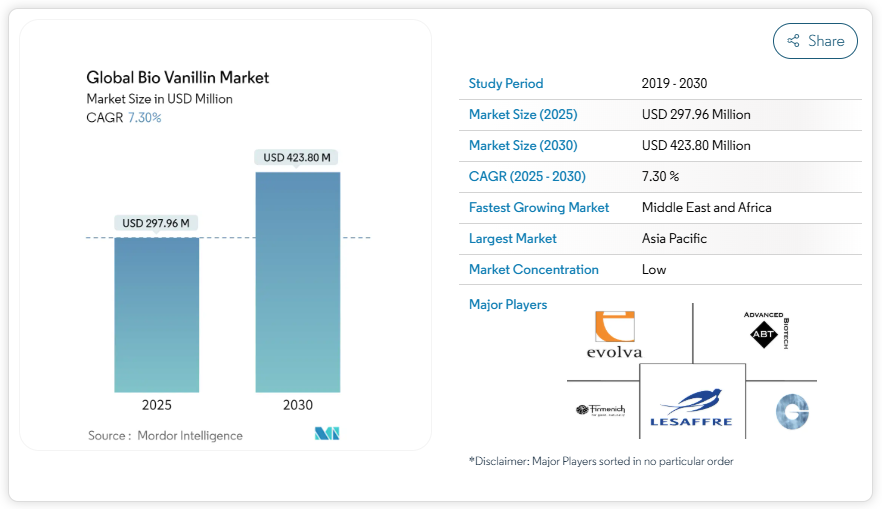Click the Market Size (2025) label
This screenshot has width=882, height=509.
point(523,114)
